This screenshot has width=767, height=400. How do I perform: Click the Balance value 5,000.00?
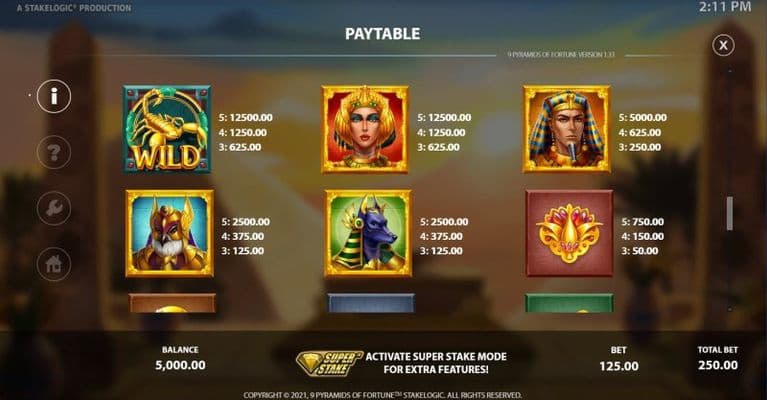[180, 365]
